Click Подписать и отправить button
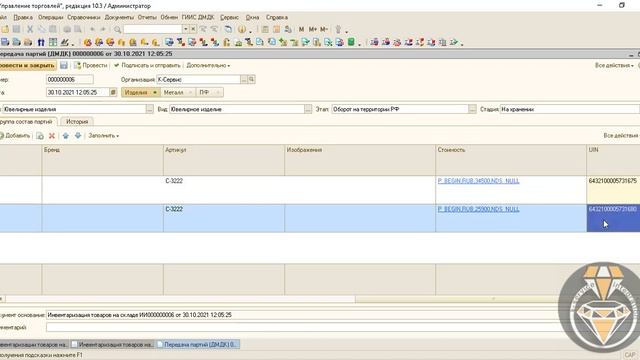 coord(147,65)
